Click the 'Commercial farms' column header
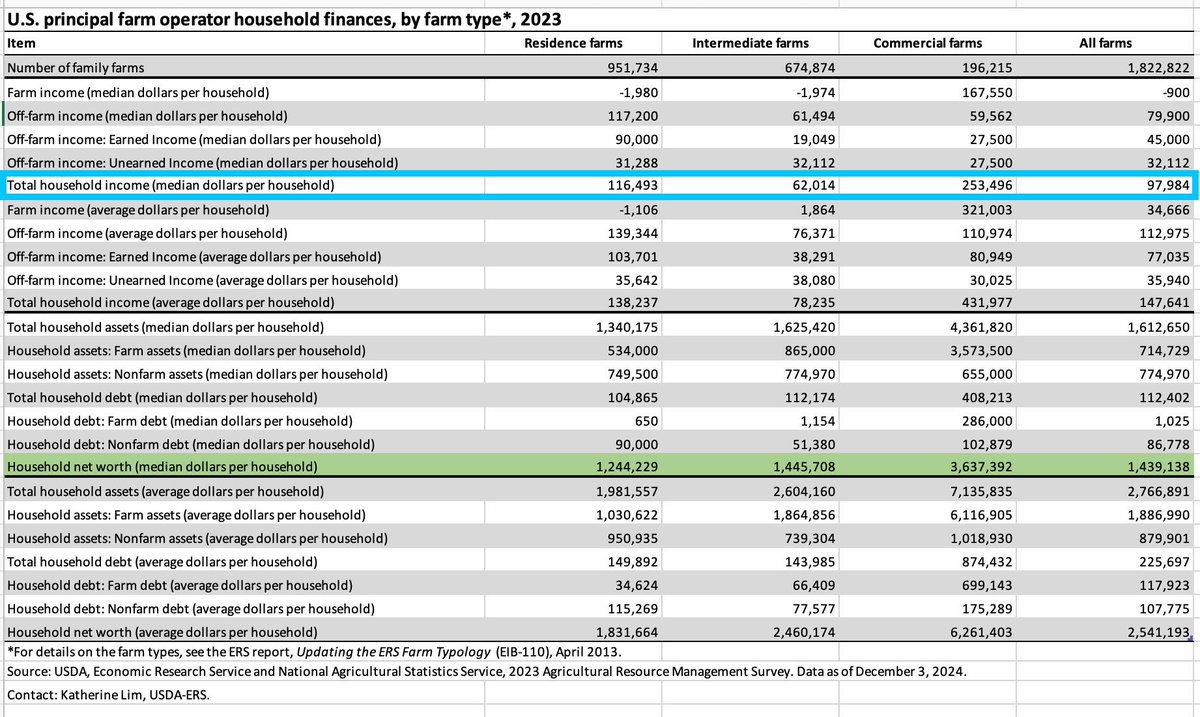 [x=928, y=43]
